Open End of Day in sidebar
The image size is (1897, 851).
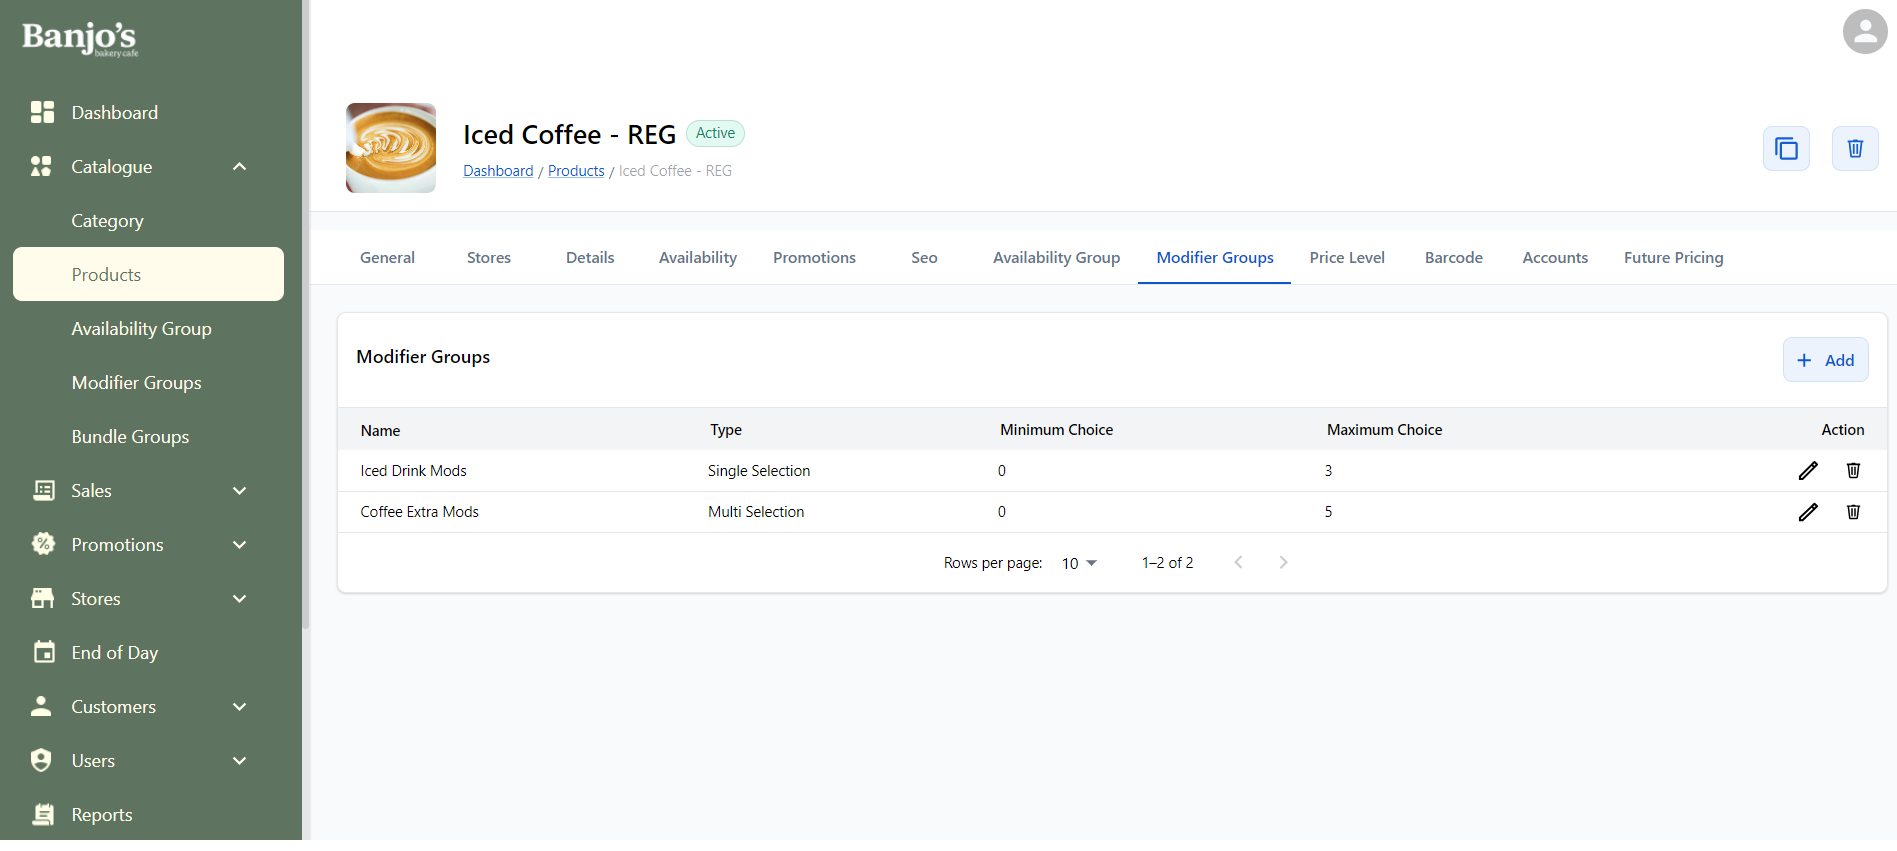[114, 653]
